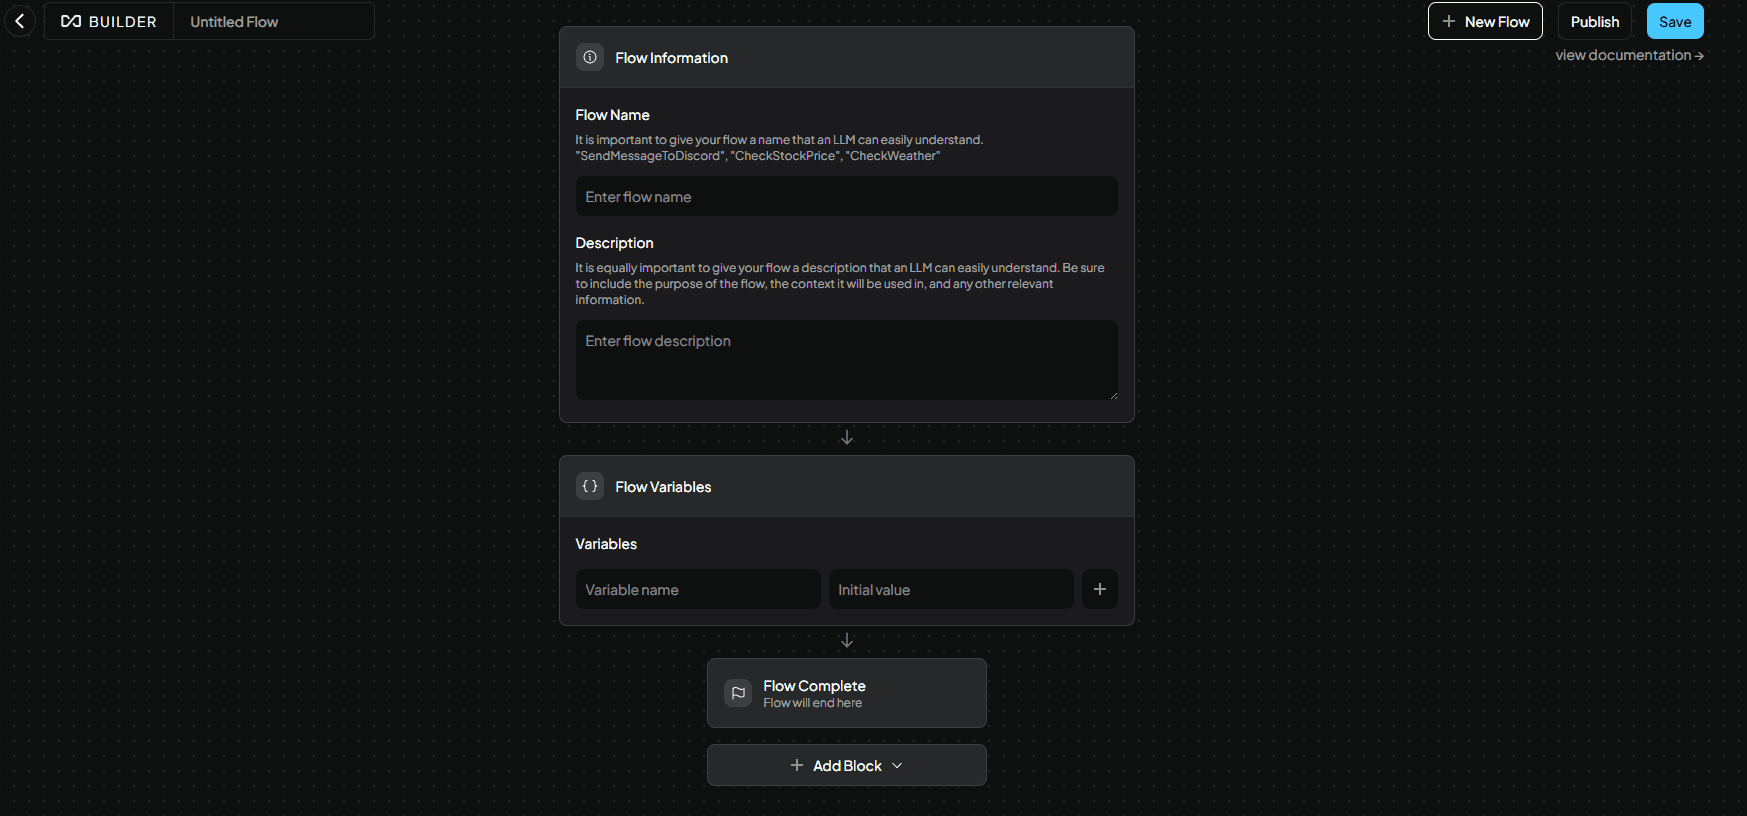
Task: Click the back arrow icon
Action: coord(20,21)
